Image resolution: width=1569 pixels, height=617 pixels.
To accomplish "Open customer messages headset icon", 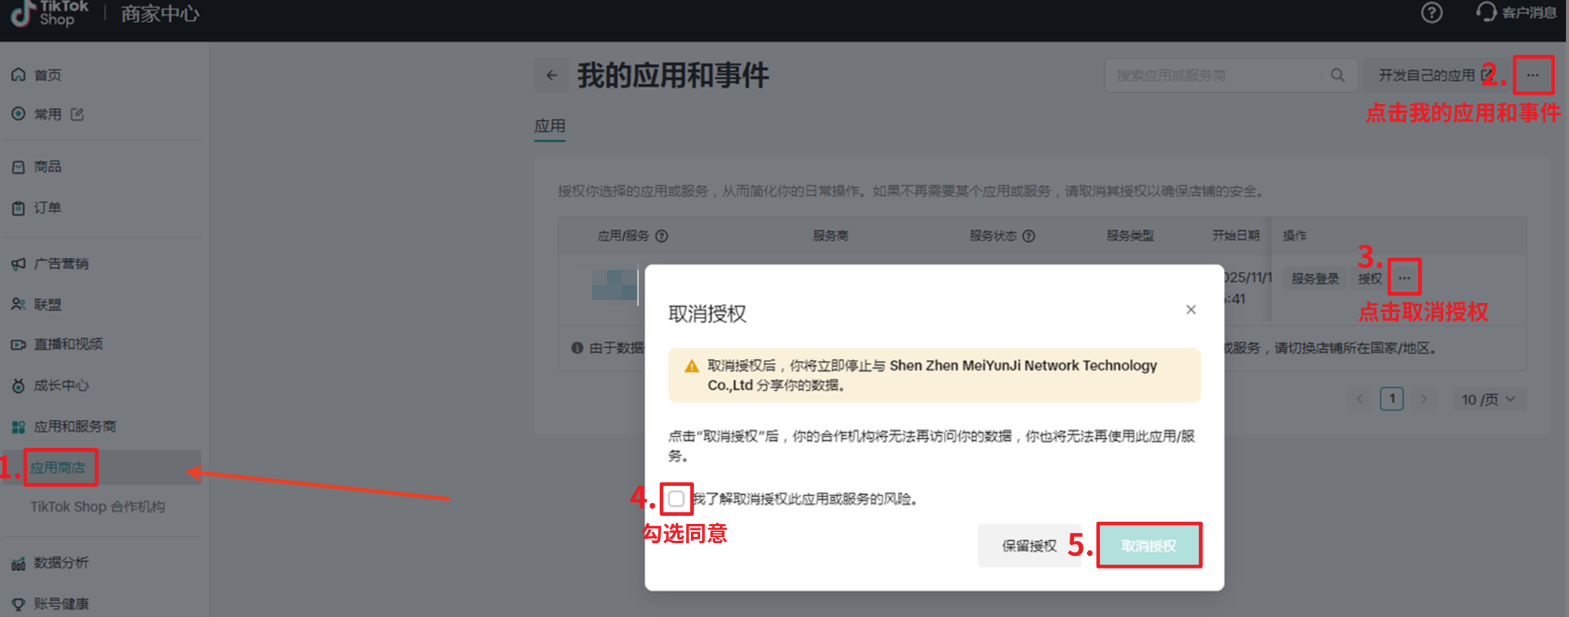I will click(1486, 12).
